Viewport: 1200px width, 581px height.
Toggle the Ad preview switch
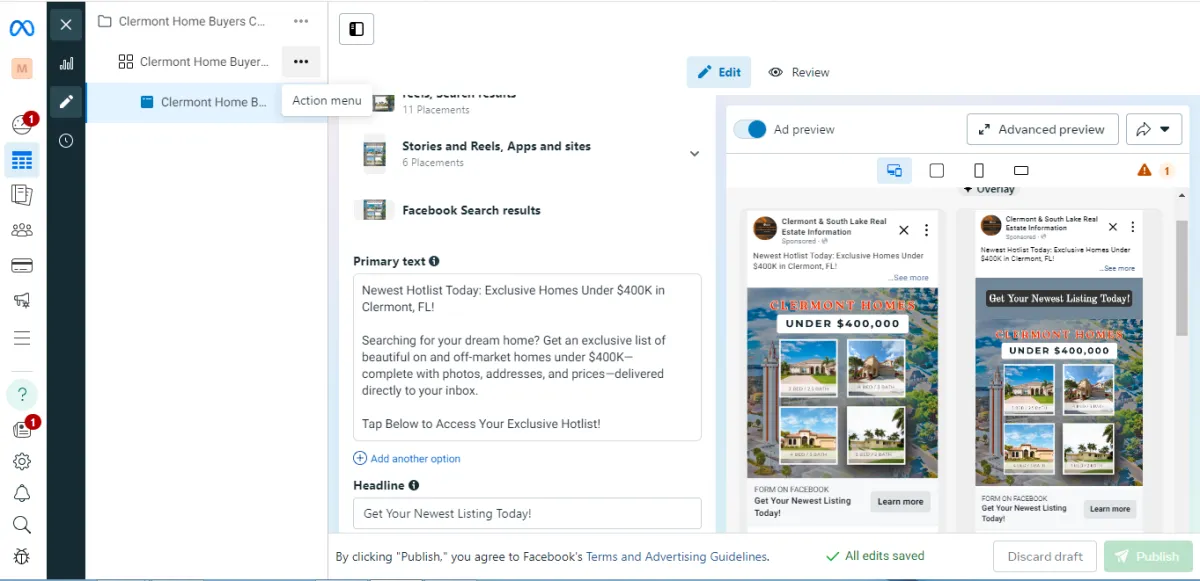pyautogui.click(x=750, y=129)
